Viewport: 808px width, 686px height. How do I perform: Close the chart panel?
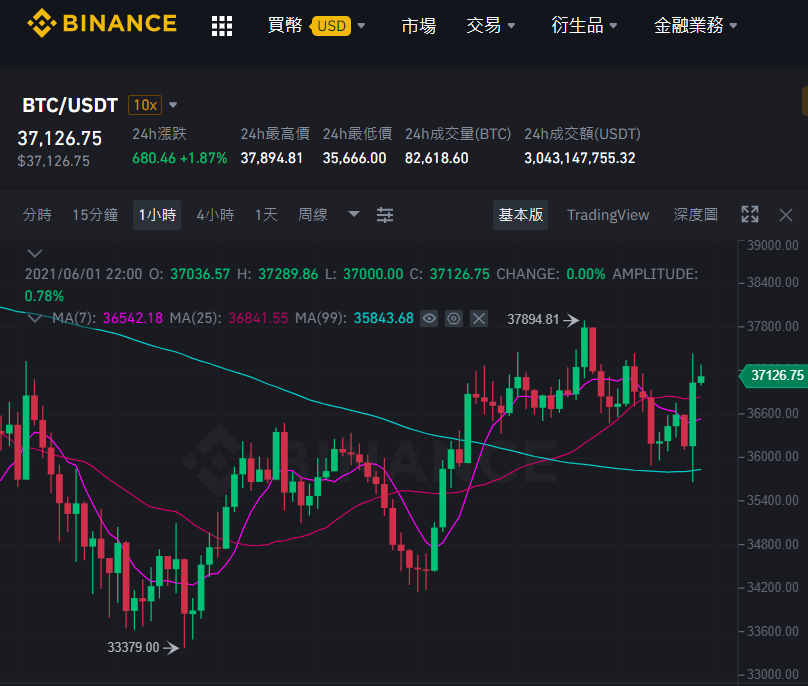point(786,215)
